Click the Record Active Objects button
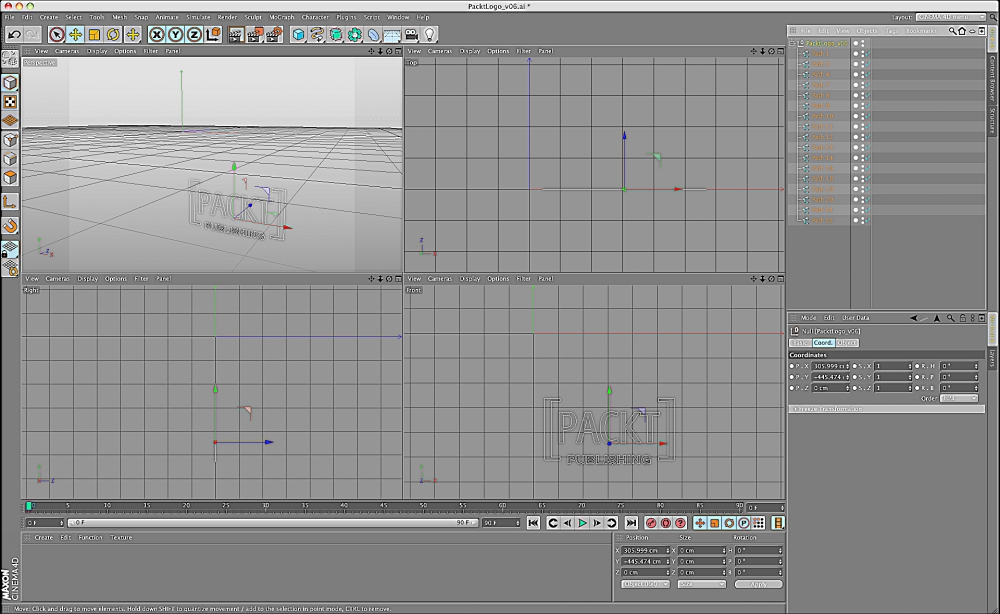Viewport: 1000px width, 614px height. (651, 523)
